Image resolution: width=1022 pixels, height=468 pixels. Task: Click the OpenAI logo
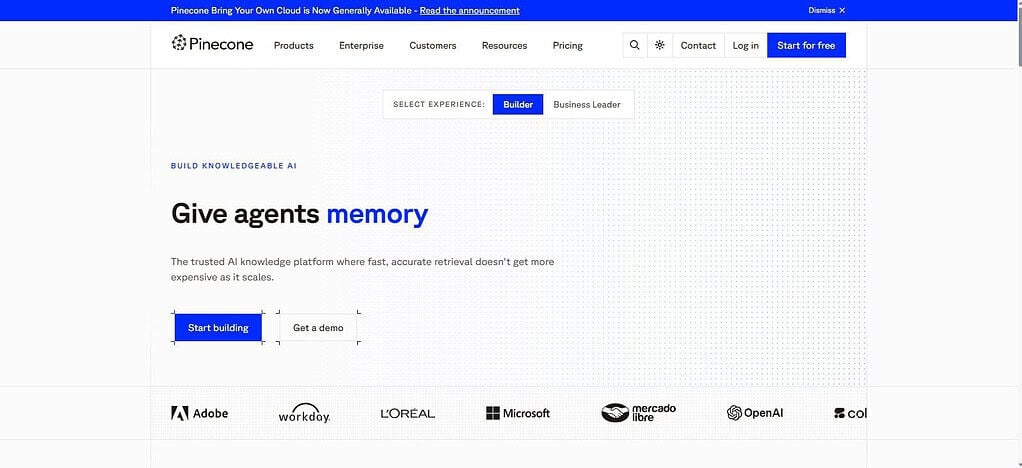point(755,413)
